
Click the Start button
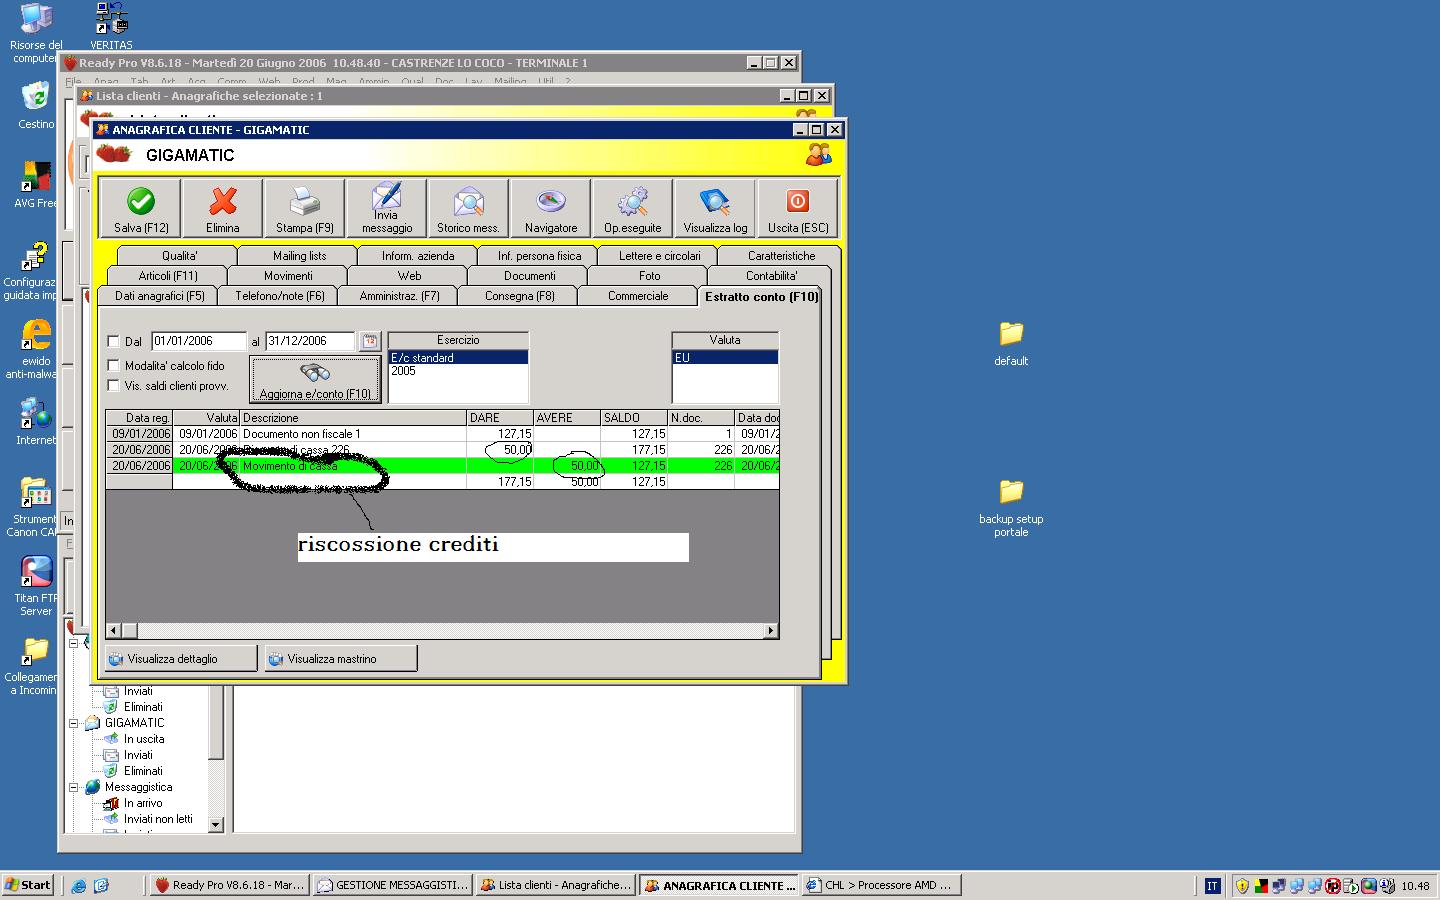click(x=28, y=885)
